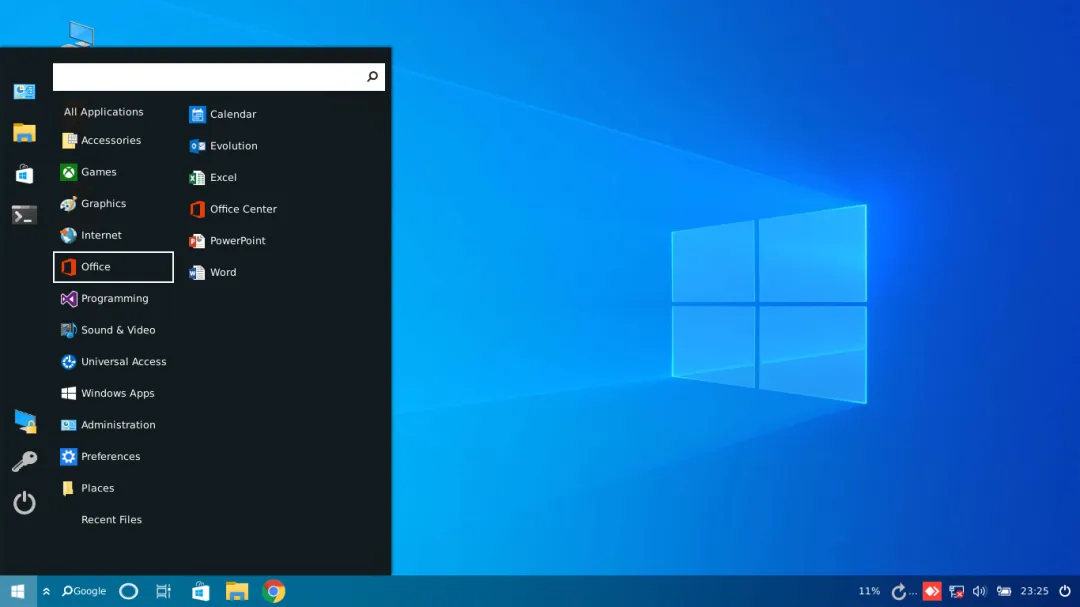This screenshot has height=607, width=1080.
Task: Select the Internet category
Action: tap(113, 236)
